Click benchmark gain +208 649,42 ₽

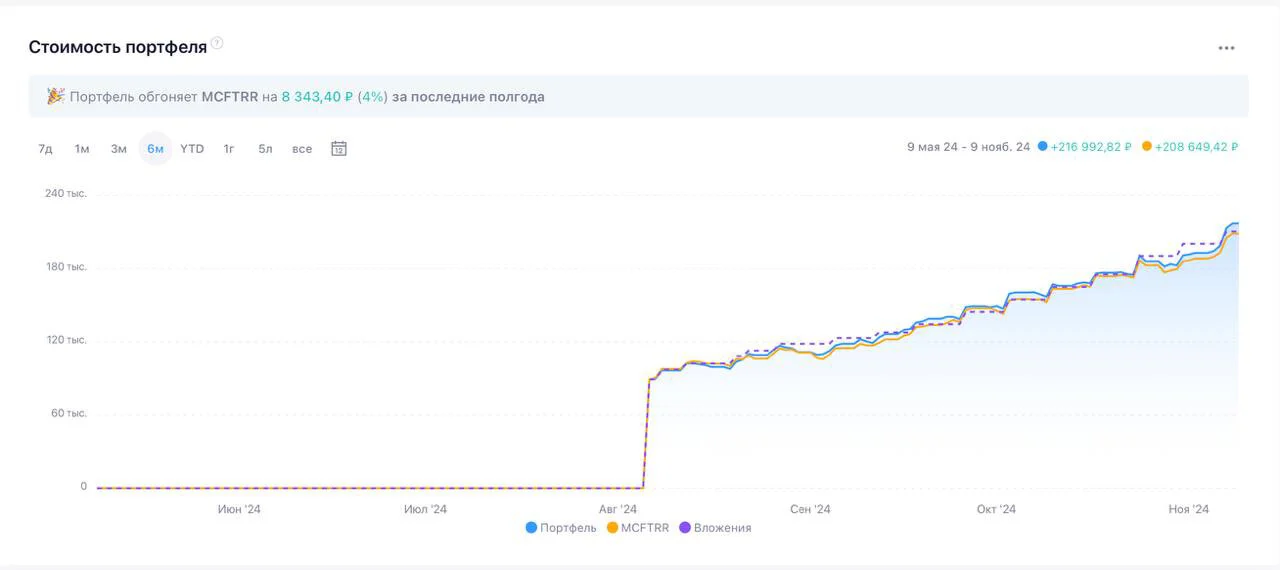1196,147
